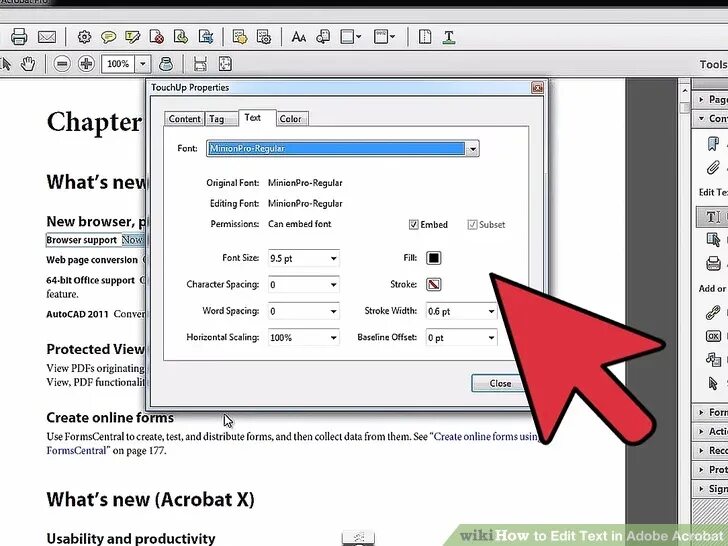Open the zoom percentage dropdown arrow
728x546 pixels.
click(x=143, y=64)
